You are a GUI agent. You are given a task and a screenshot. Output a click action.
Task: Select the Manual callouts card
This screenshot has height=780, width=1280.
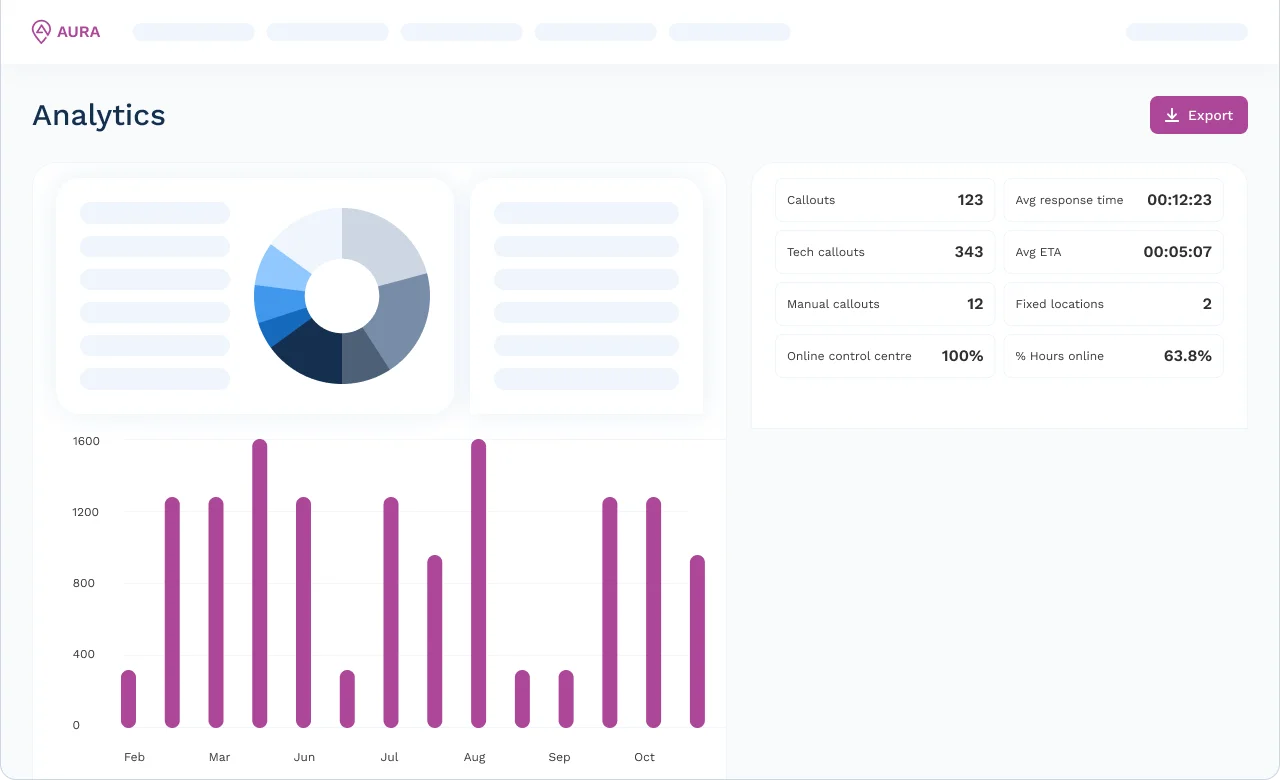pos(884,304)
